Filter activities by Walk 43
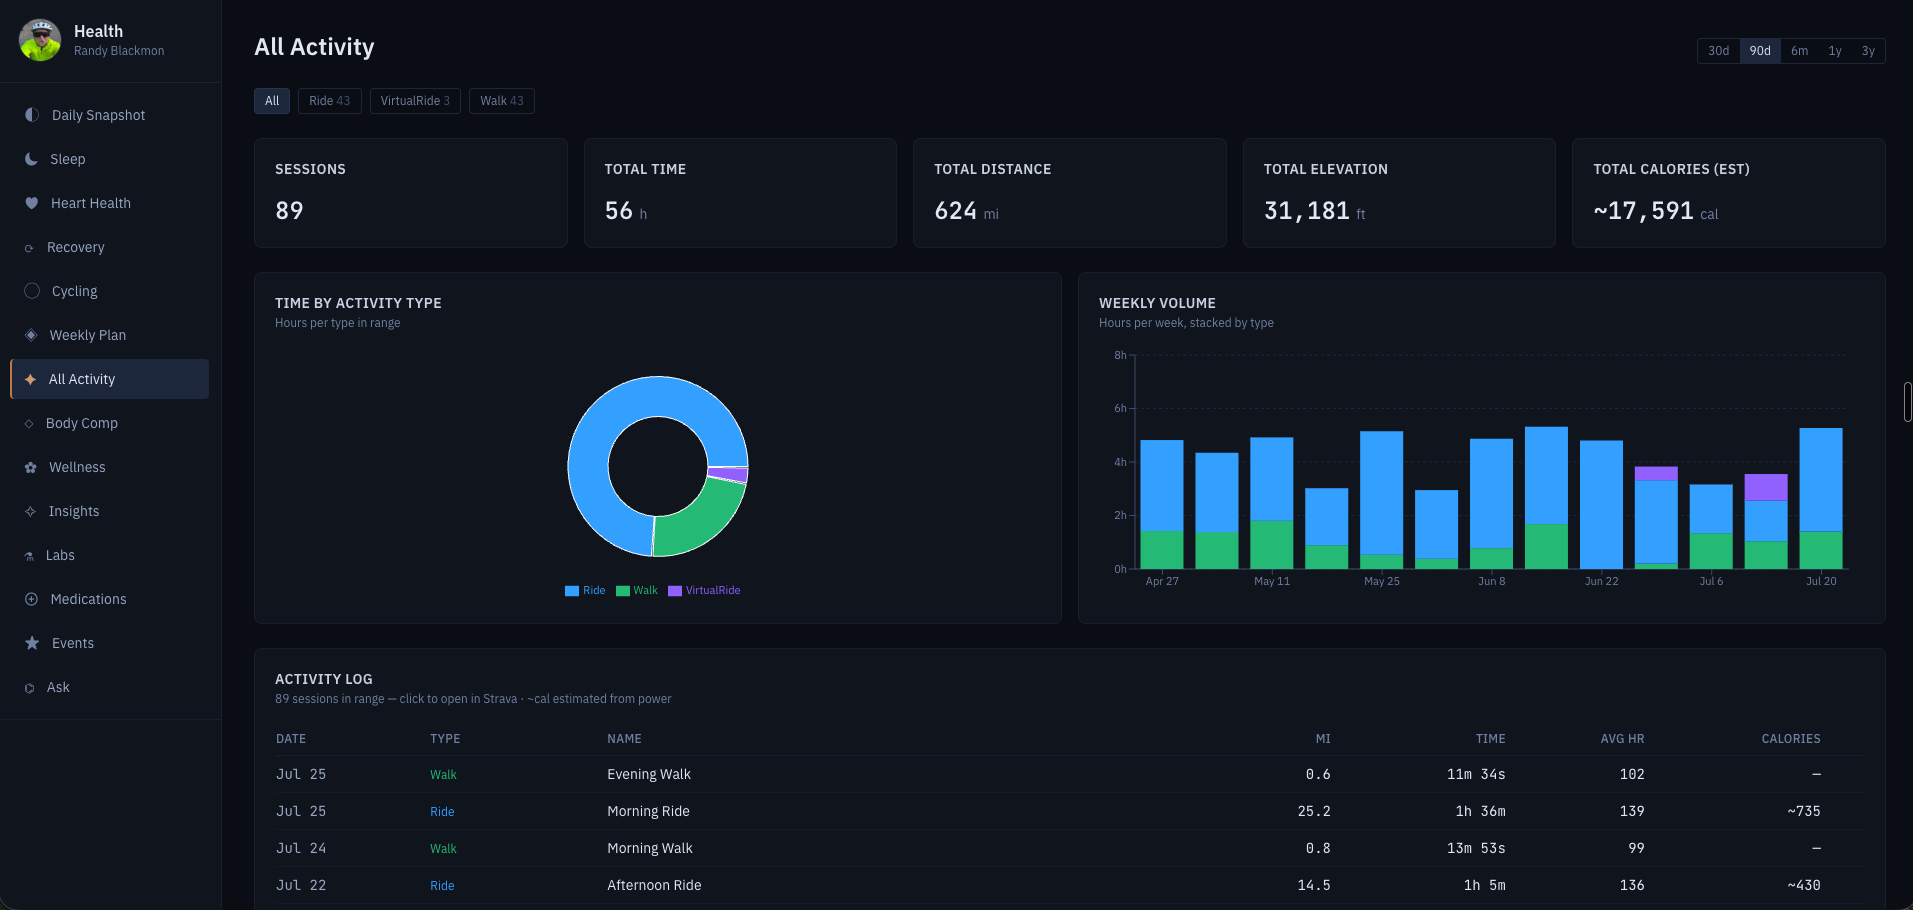The image size is (1913, 910). click(x=502, y=101)
